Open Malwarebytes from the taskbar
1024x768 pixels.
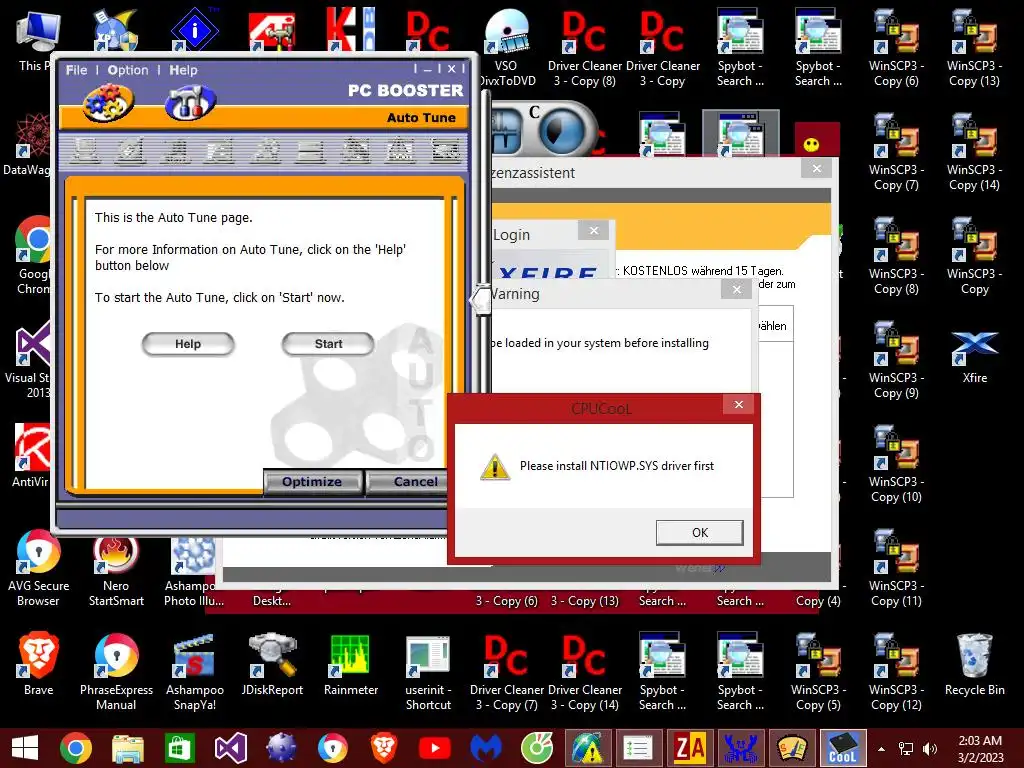(486, 748)
